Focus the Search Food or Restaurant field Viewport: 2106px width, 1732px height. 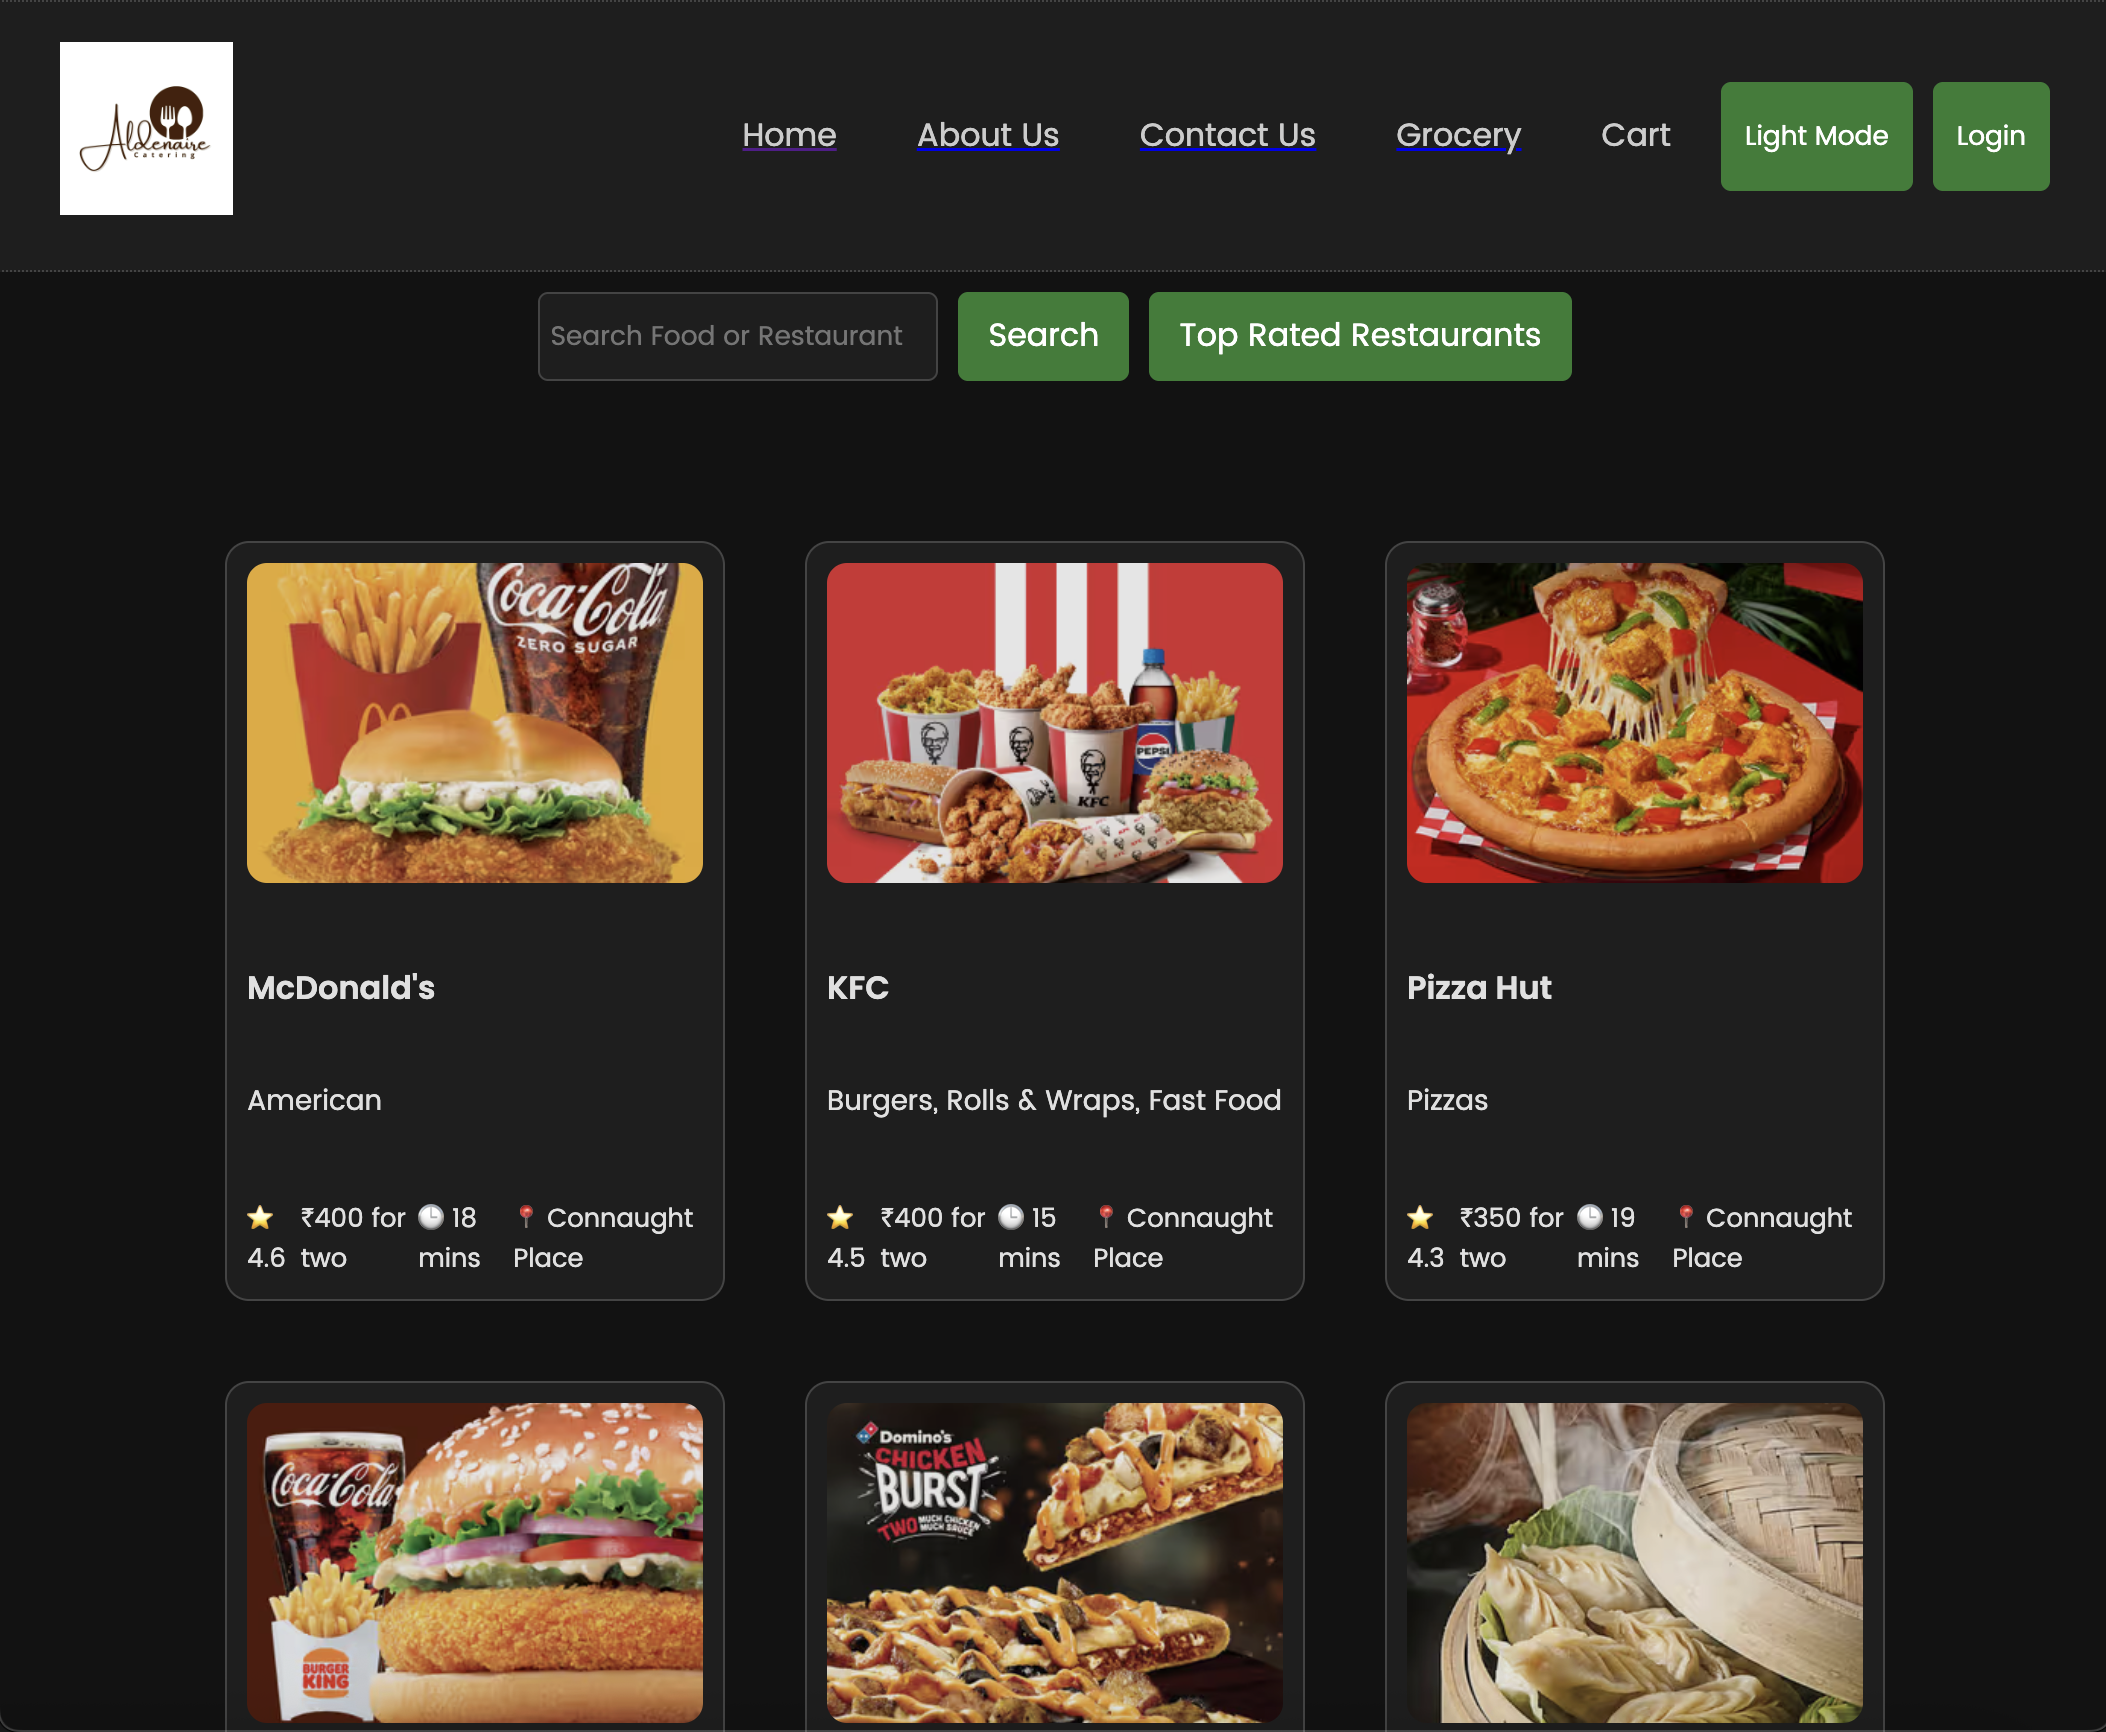pyautogui.click(x=737, y=336)
